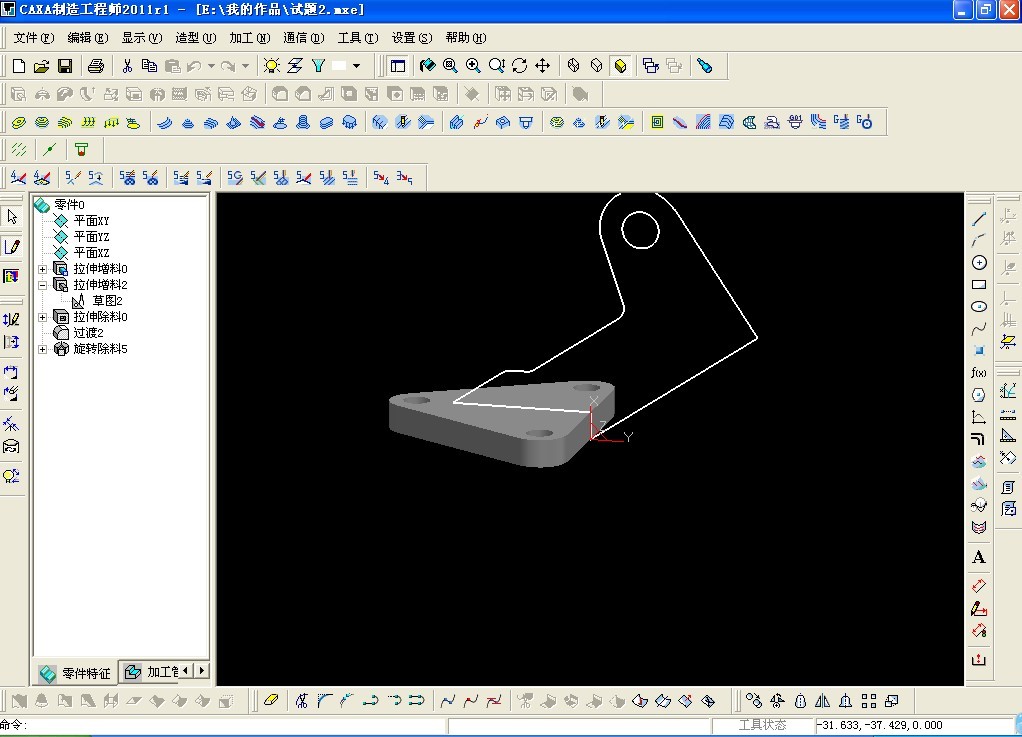The image size is (1022, 737).
Task: Click the light bulb icon in toolbar
Action: (x=272, y=66)
